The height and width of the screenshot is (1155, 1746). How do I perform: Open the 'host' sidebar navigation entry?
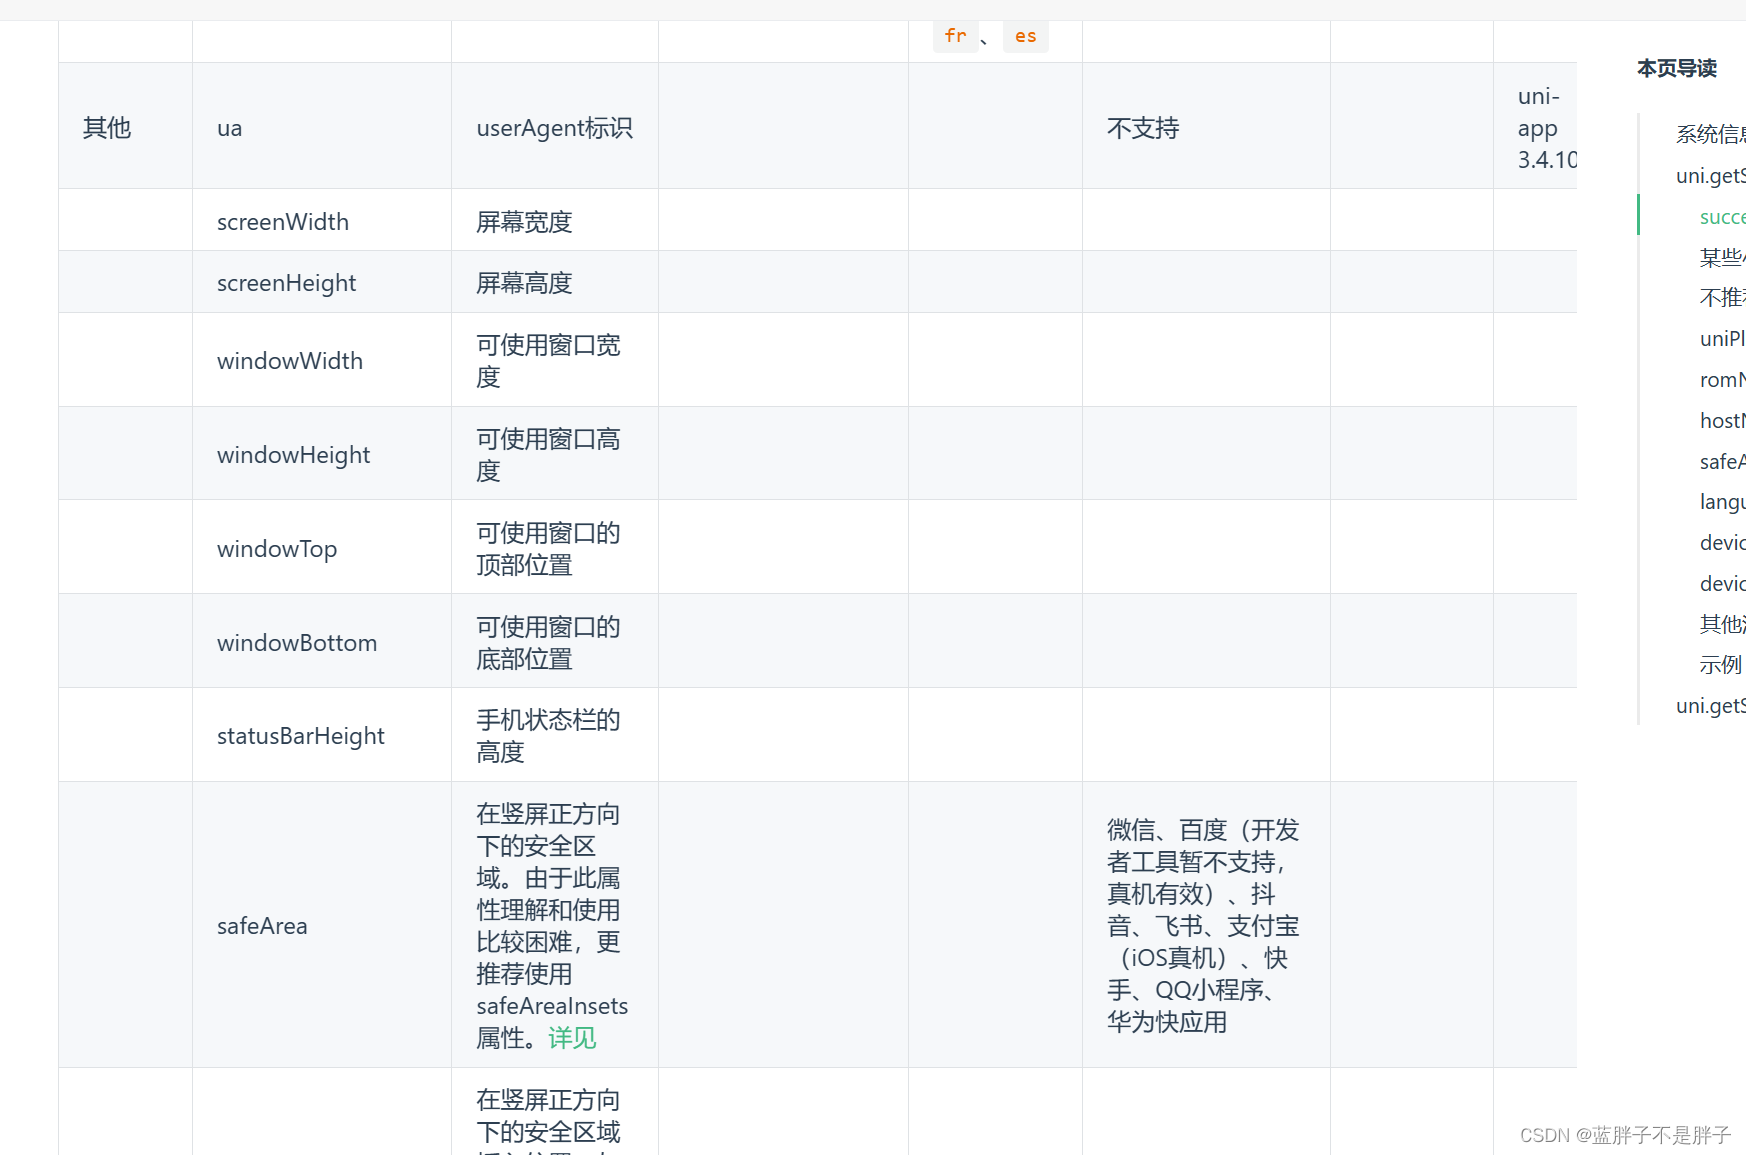1722,420
